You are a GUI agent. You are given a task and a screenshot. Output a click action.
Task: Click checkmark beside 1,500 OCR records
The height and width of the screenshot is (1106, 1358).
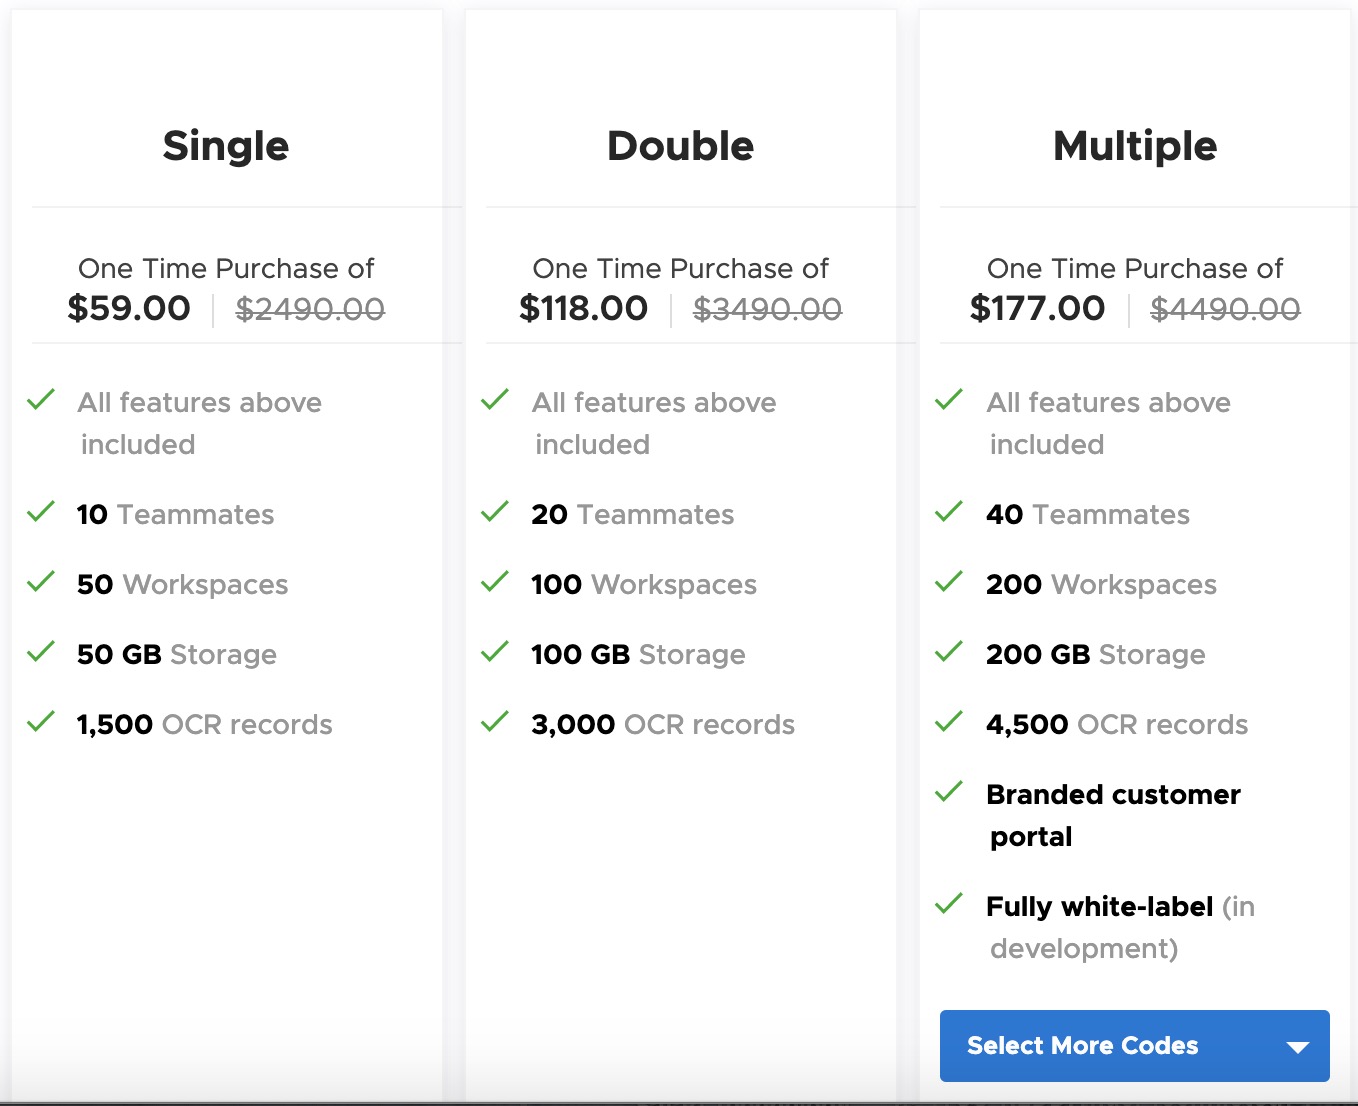click(x=41, y=722)
